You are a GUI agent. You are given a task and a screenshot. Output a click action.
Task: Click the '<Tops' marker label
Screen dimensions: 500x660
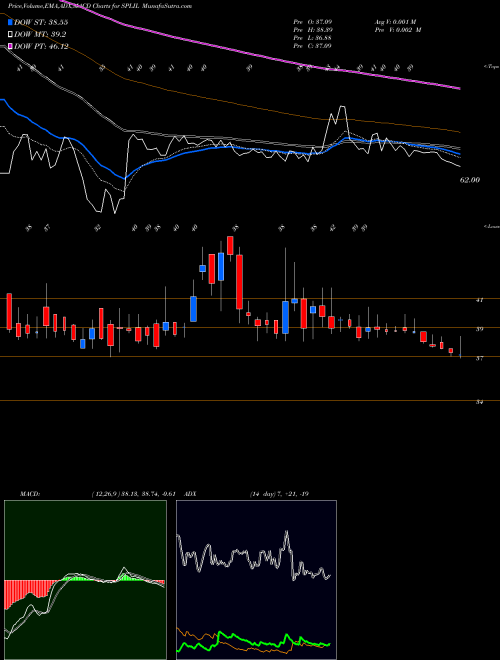pos(491,67)
